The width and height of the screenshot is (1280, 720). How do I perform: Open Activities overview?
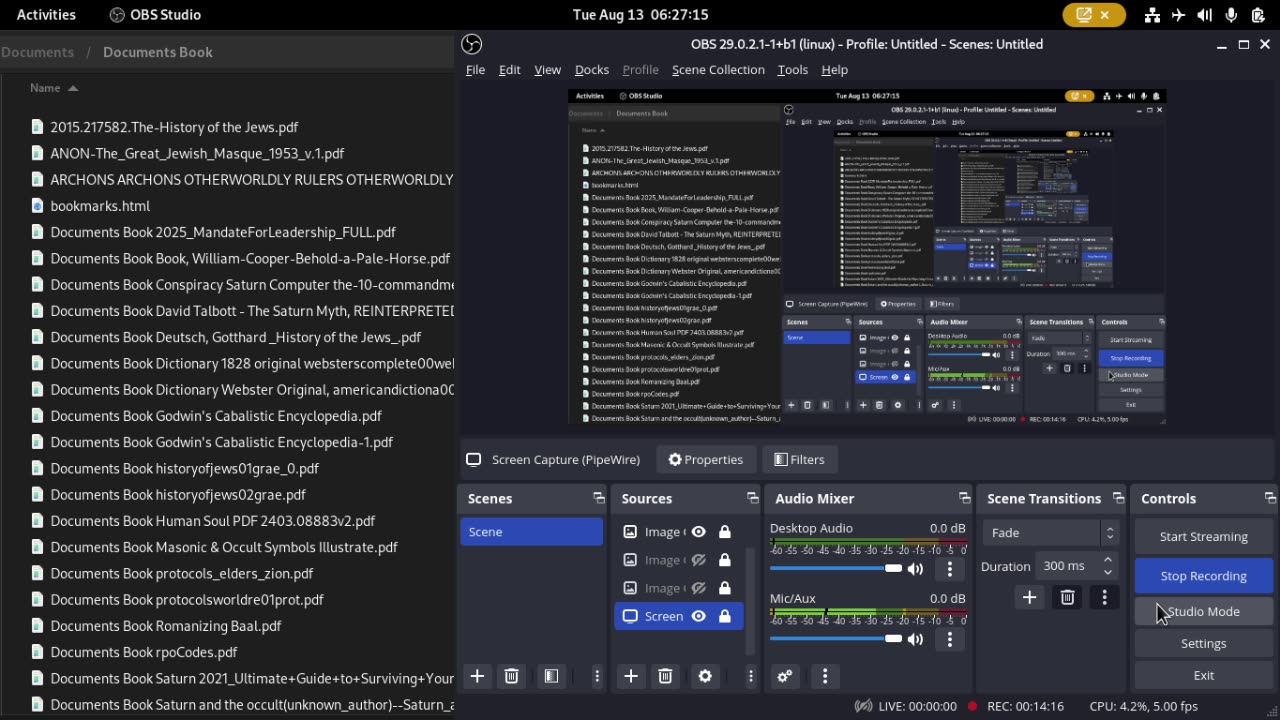point(46,15)
